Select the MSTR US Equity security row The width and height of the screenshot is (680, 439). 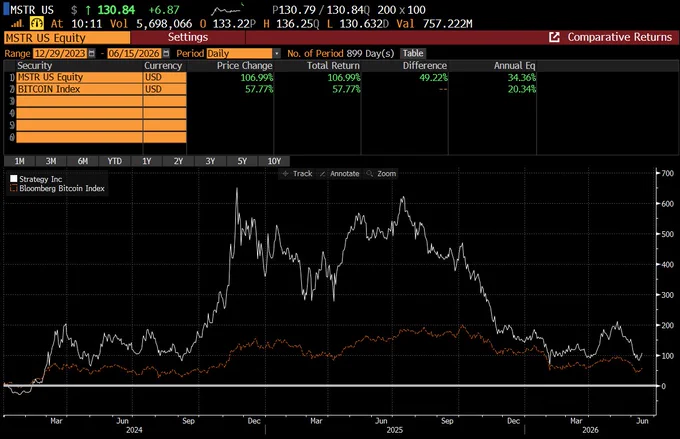point(79,77)
